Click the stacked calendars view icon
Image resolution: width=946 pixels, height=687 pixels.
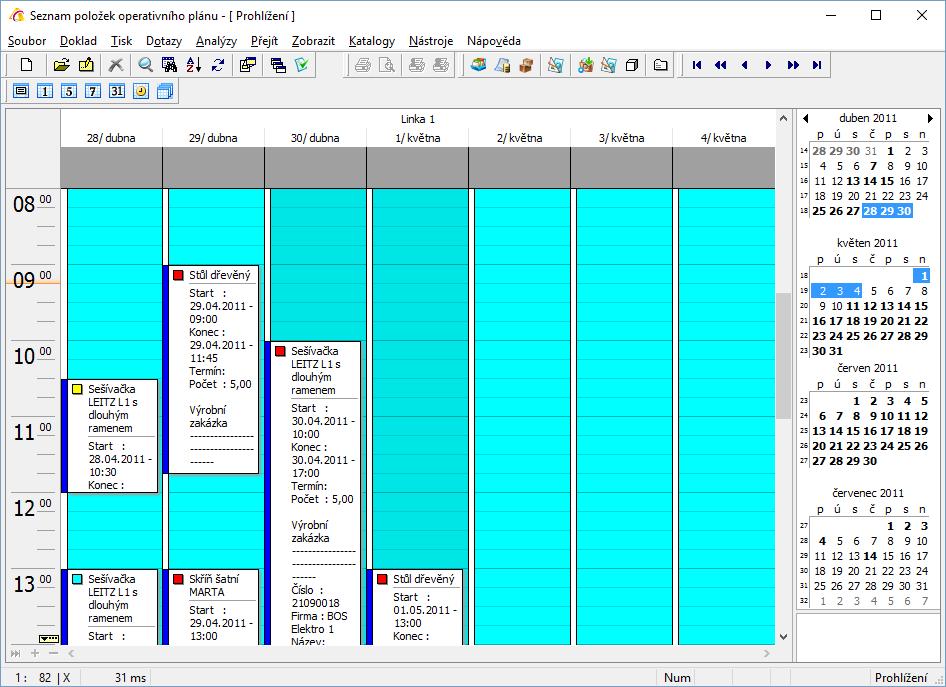(x=165, y=91)
